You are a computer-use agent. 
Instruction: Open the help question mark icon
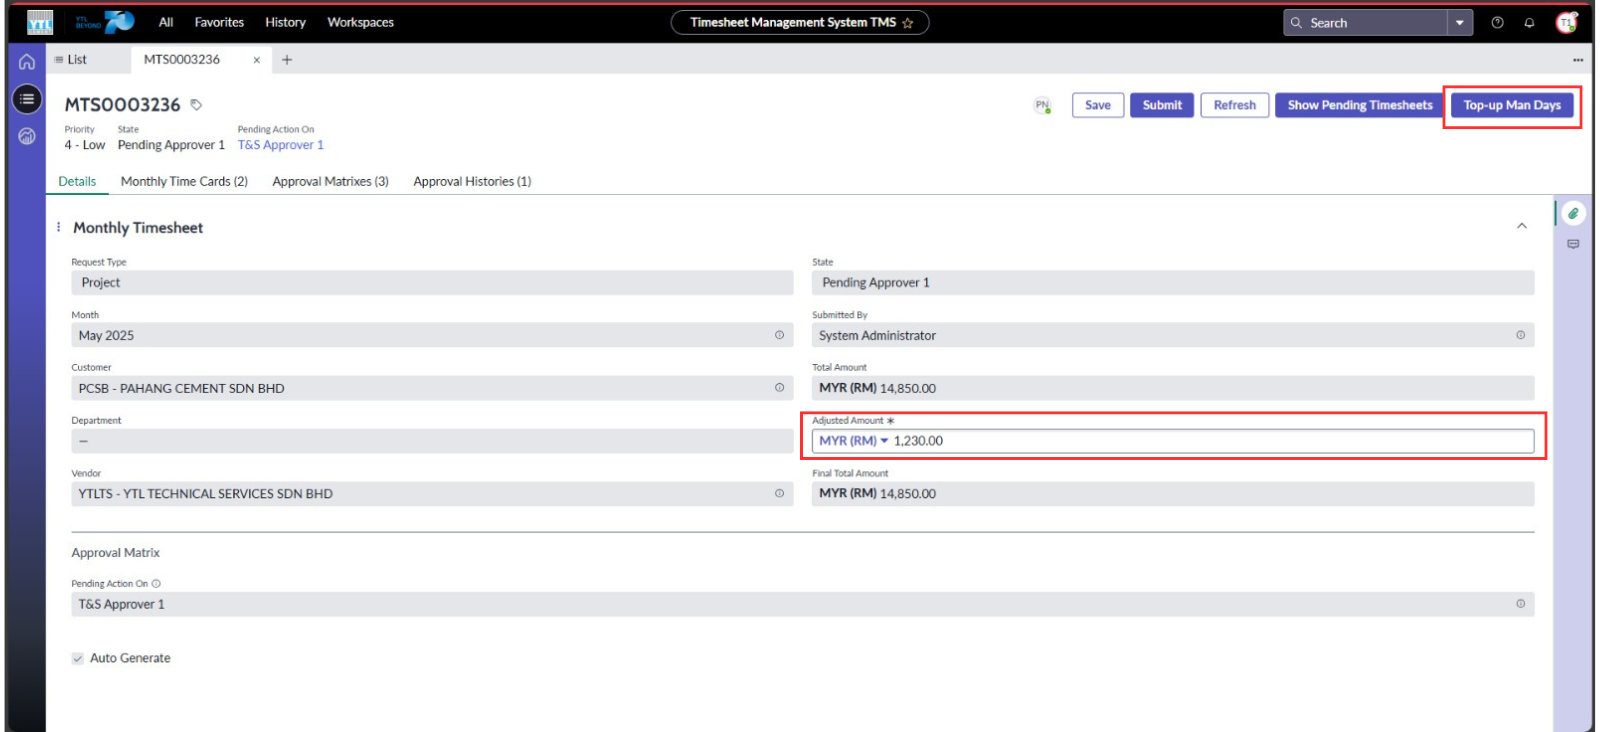coord(1497,23)
